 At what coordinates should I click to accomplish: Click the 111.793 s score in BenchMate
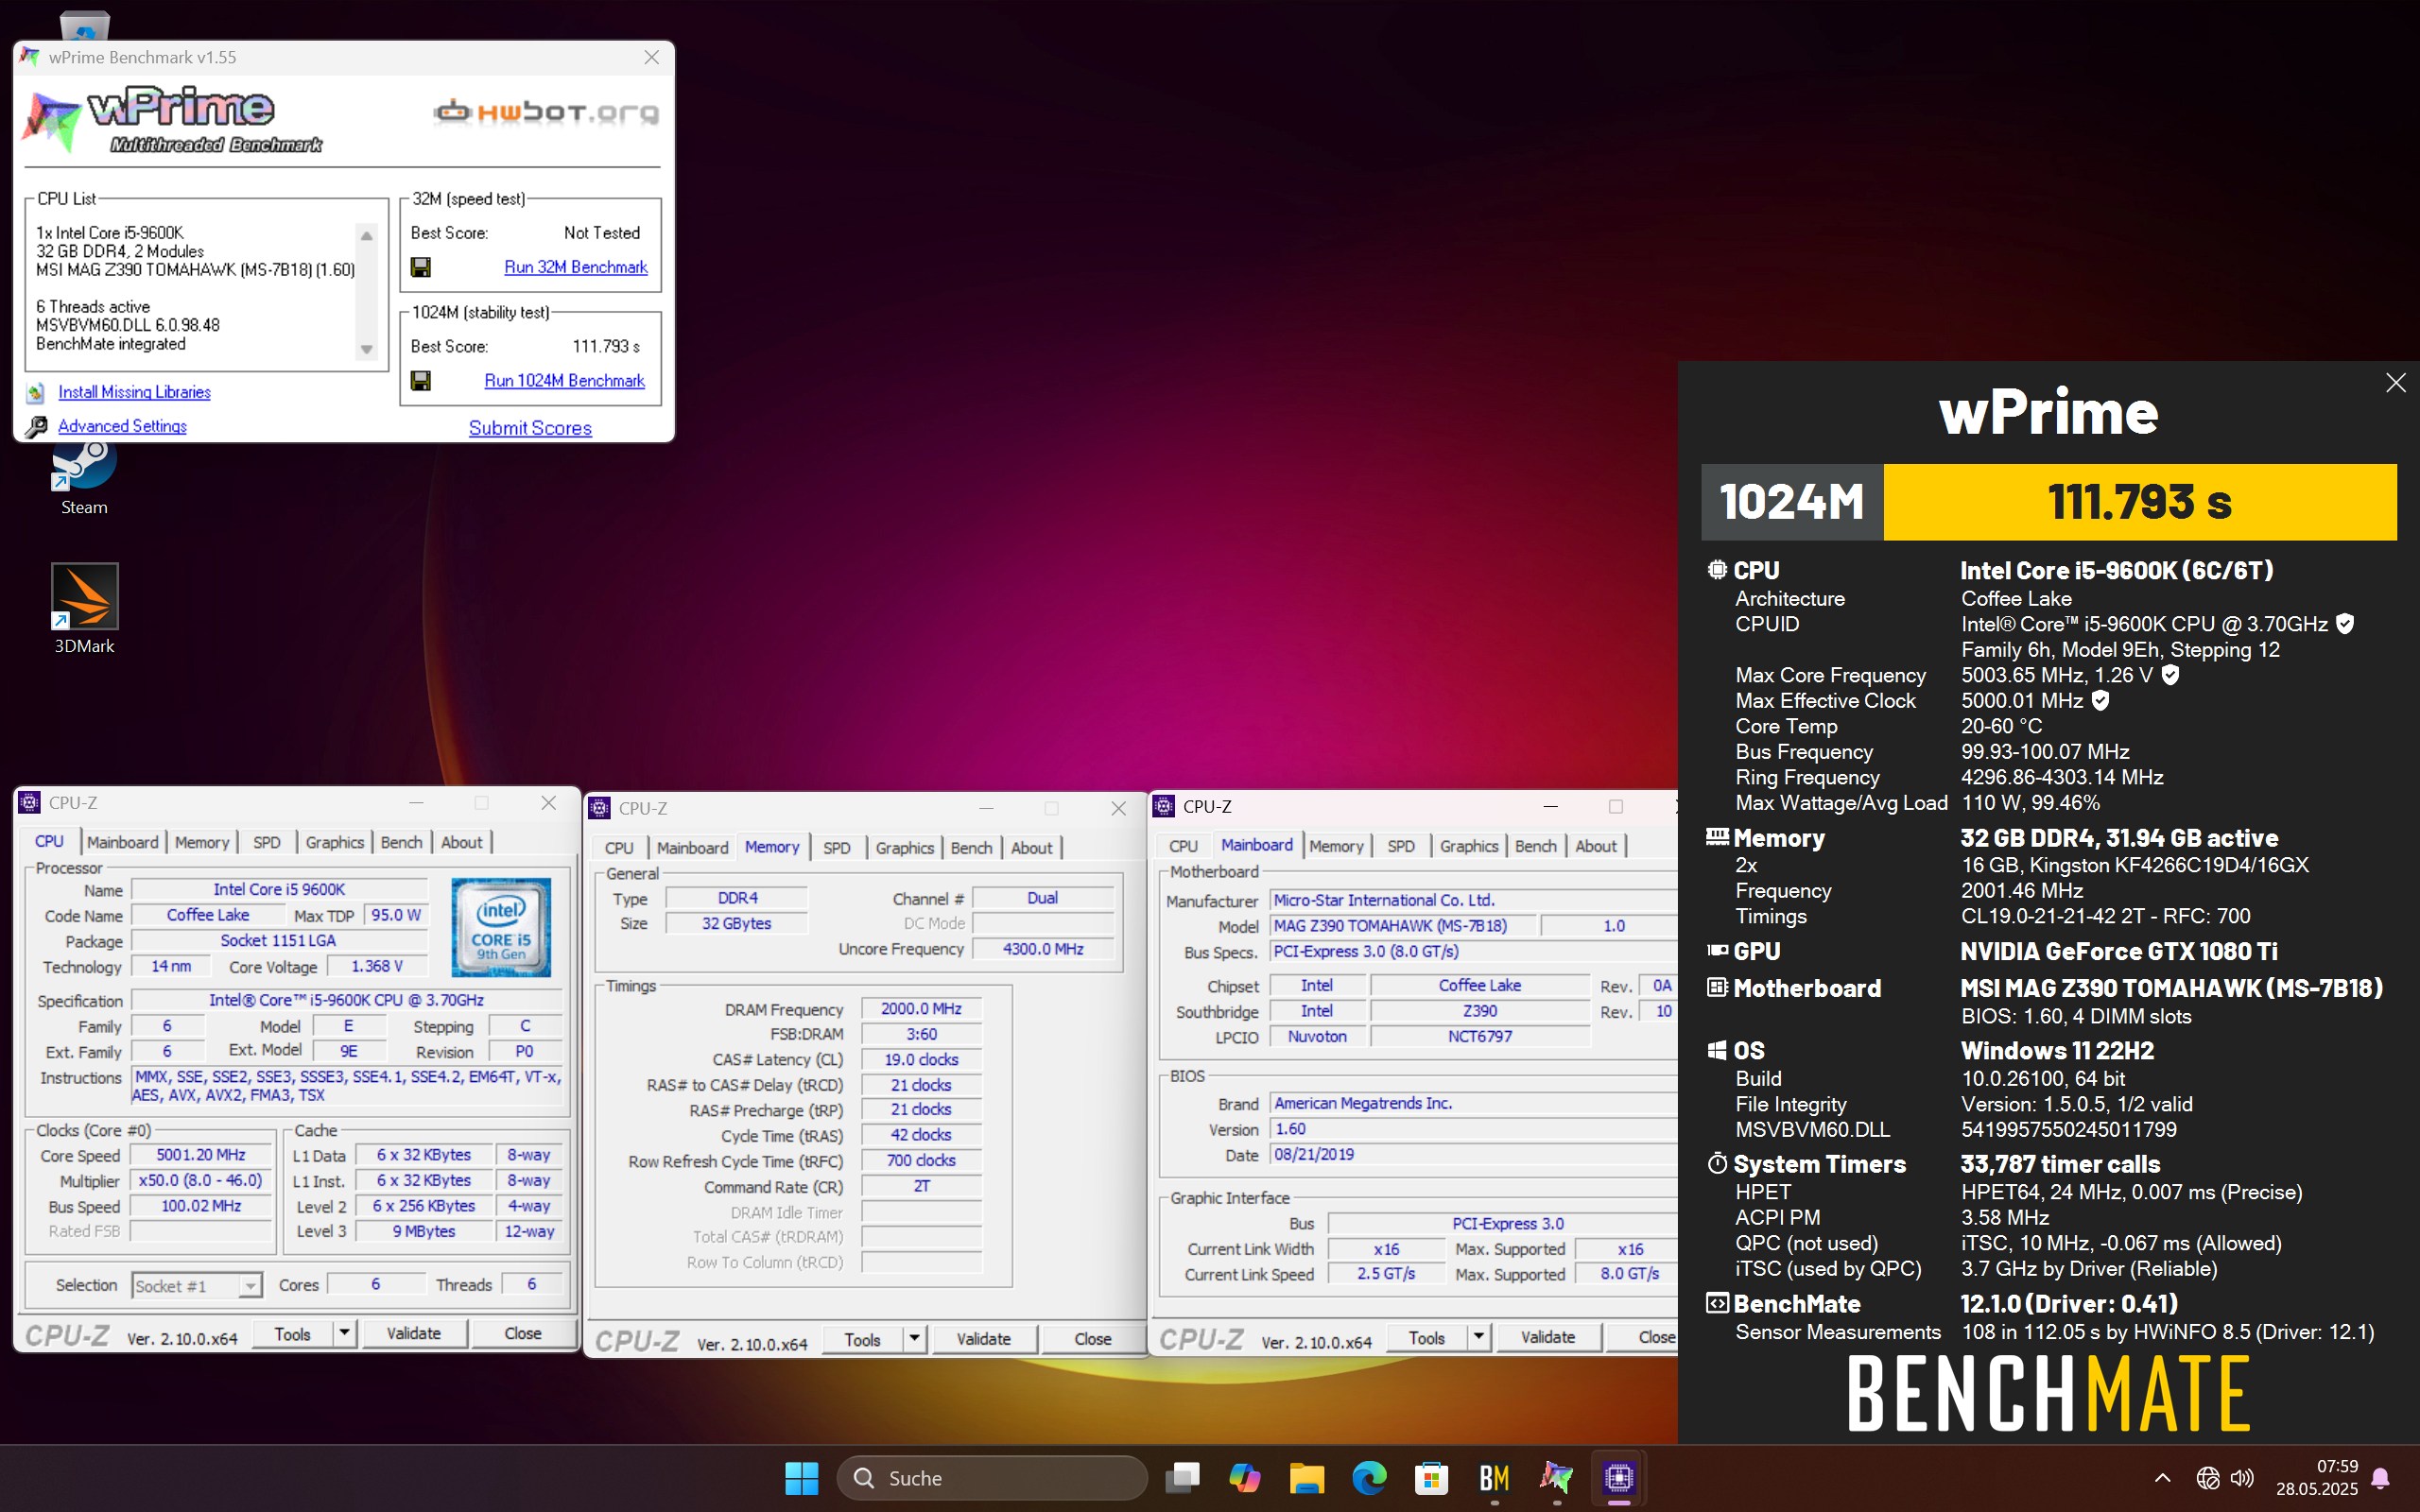(x=2139, y=501)
